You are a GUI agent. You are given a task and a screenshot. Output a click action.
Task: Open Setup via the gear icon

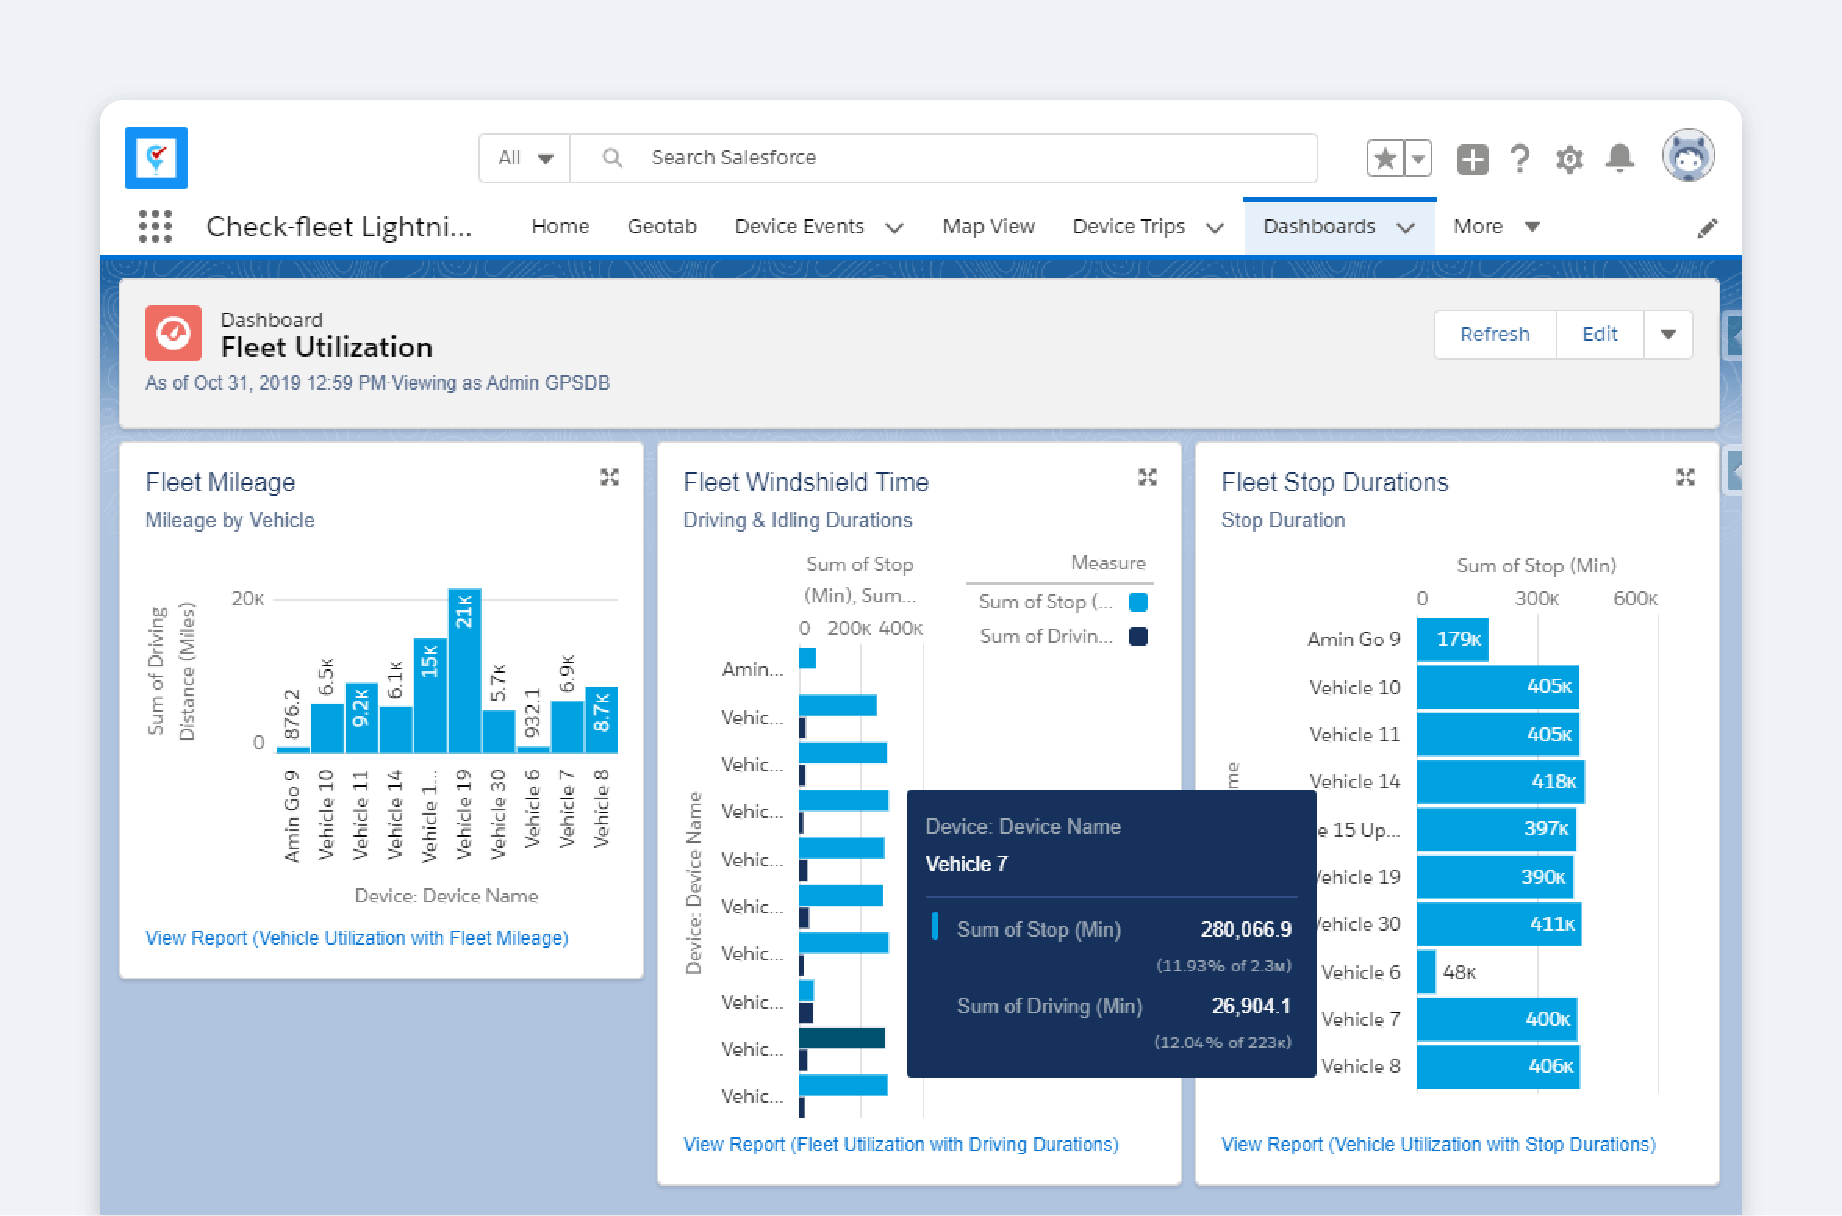tap(1569, 157)
